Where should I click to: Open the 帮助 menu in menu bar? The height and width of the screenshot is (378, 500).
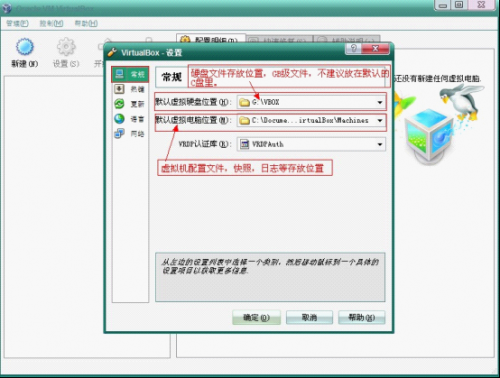[86, 23]
